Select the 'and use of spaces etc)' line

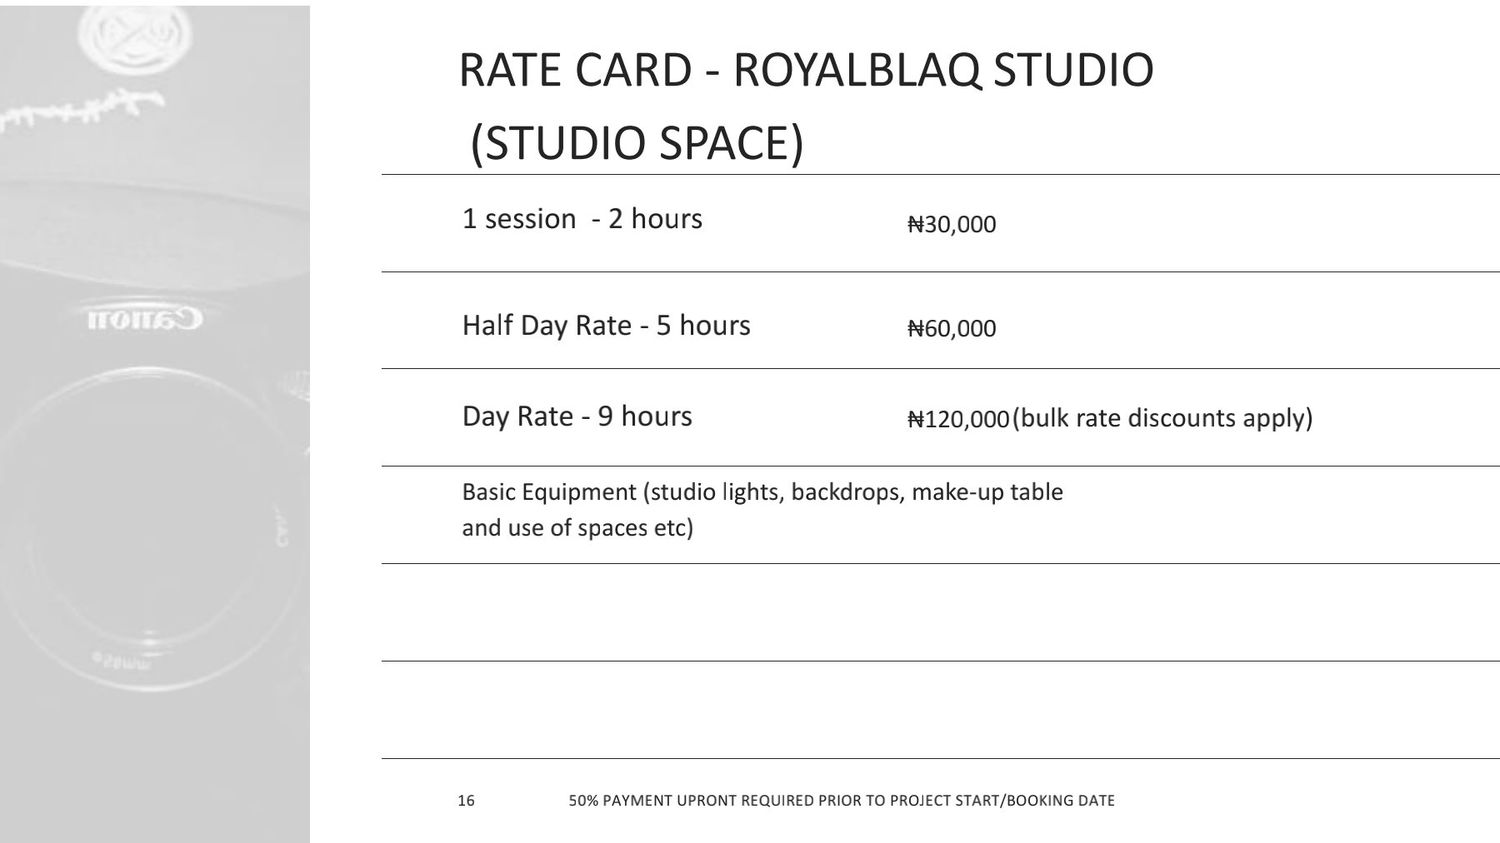click(x=577, y=528)
